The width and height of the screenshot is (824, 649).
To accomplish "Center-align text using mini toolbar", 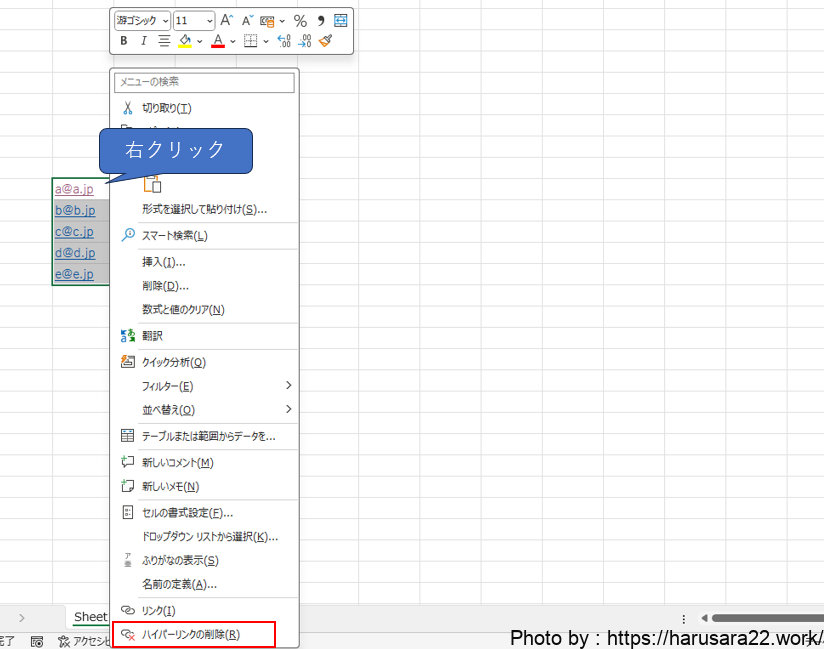I will pyautogui.click(x=164, y=41).
